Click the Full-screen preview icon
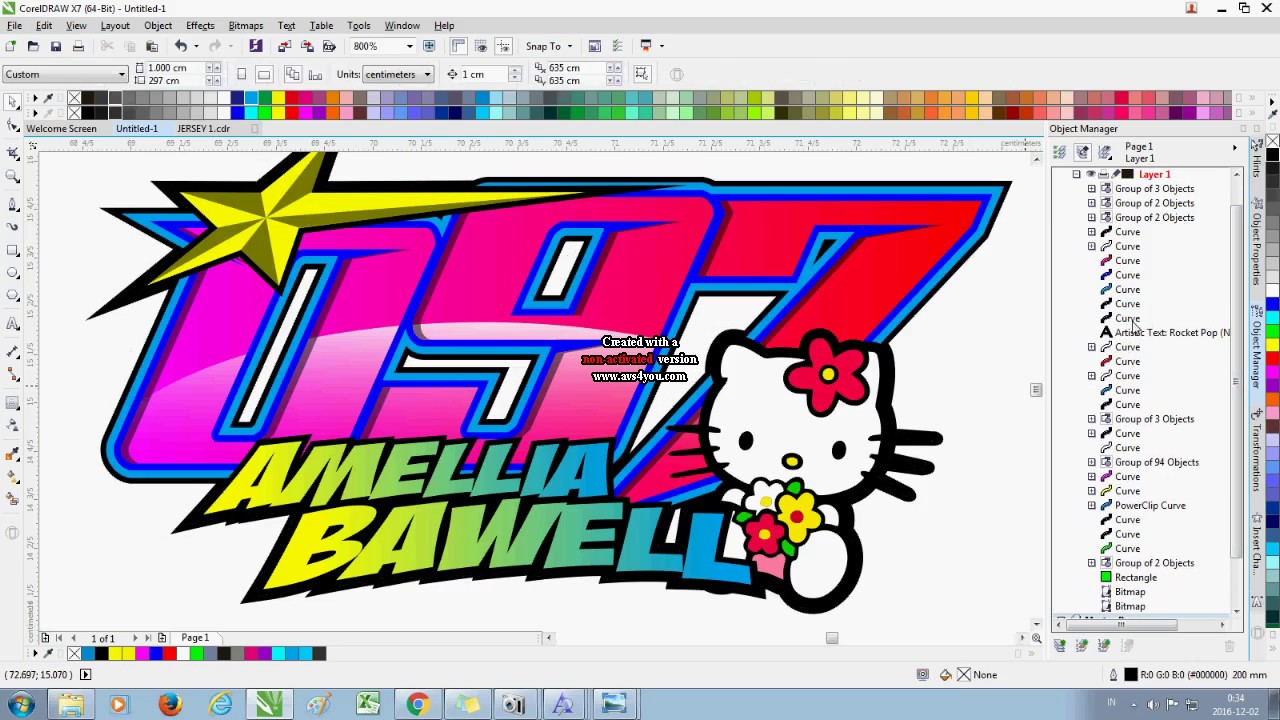 (x=429, y=46)
